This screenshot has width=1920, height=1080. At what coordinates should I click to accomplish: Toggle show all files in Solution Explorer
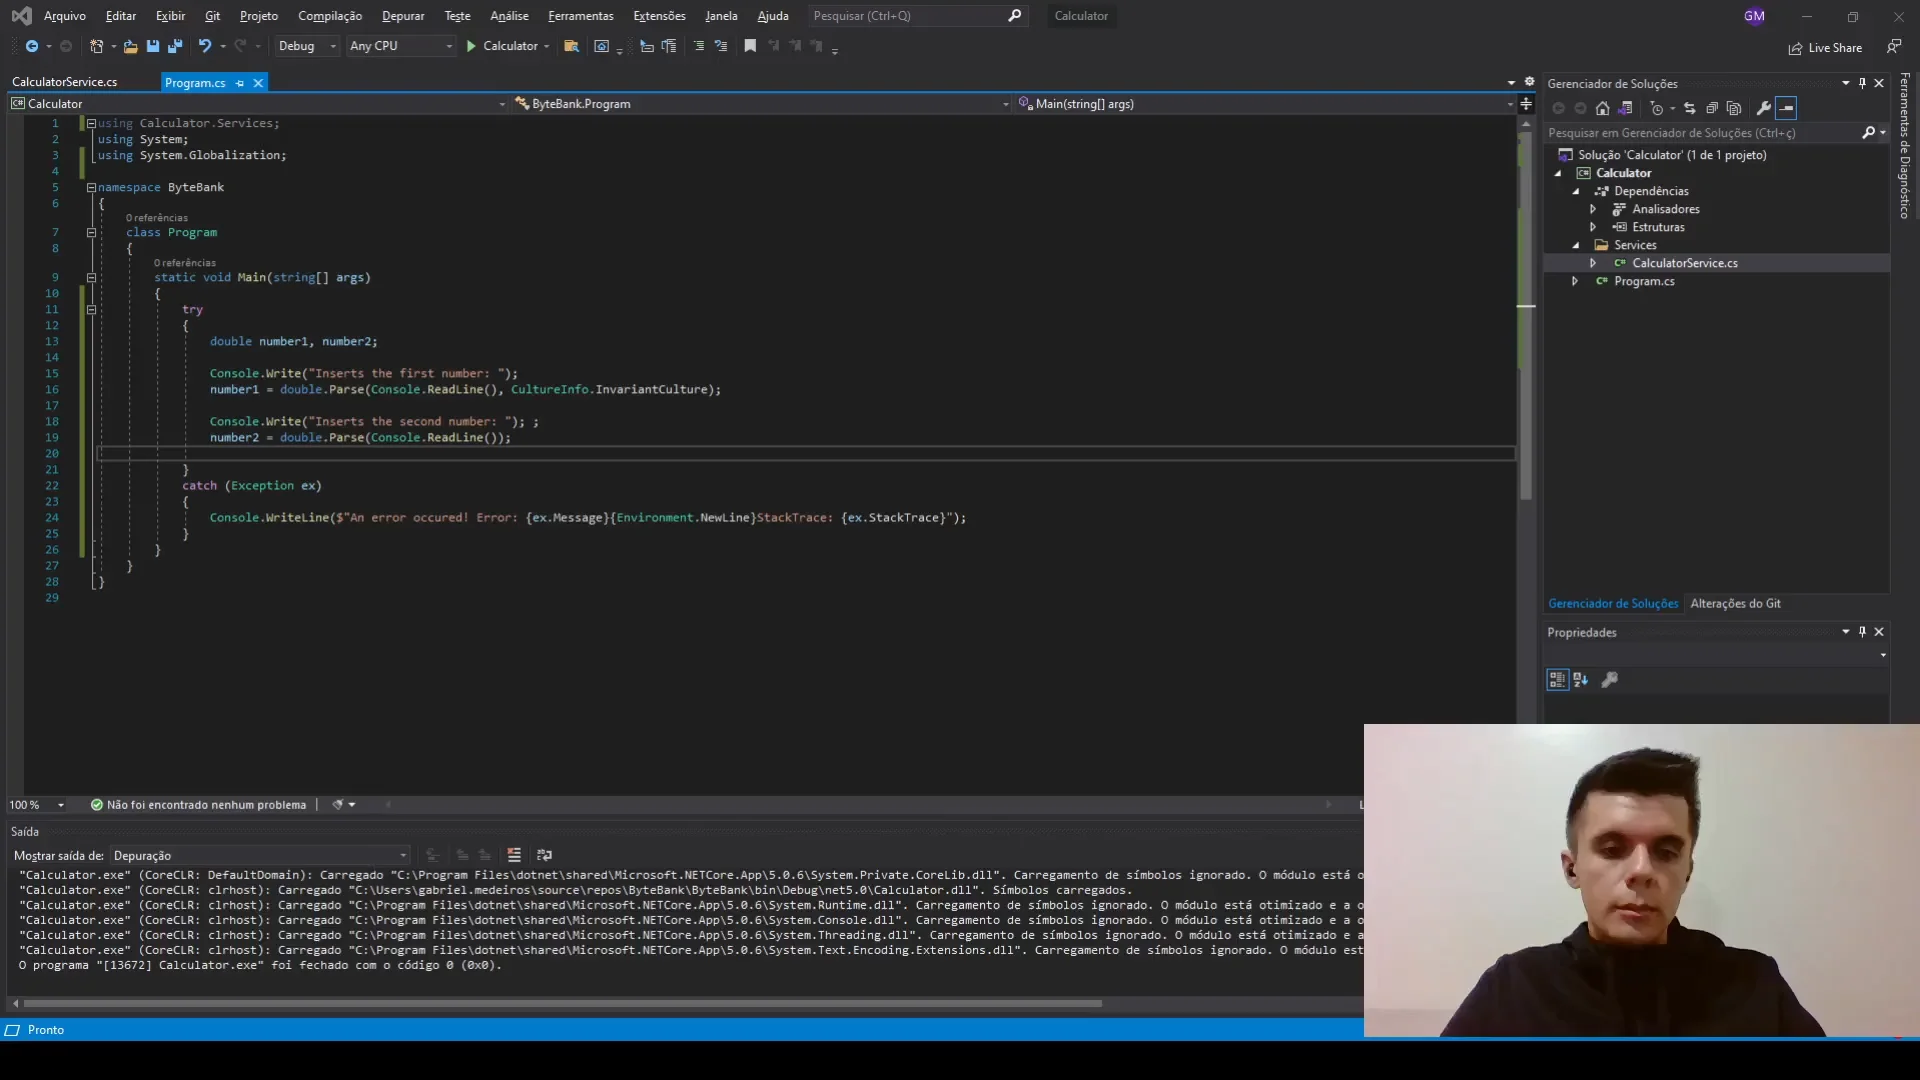coord(1734,108)
